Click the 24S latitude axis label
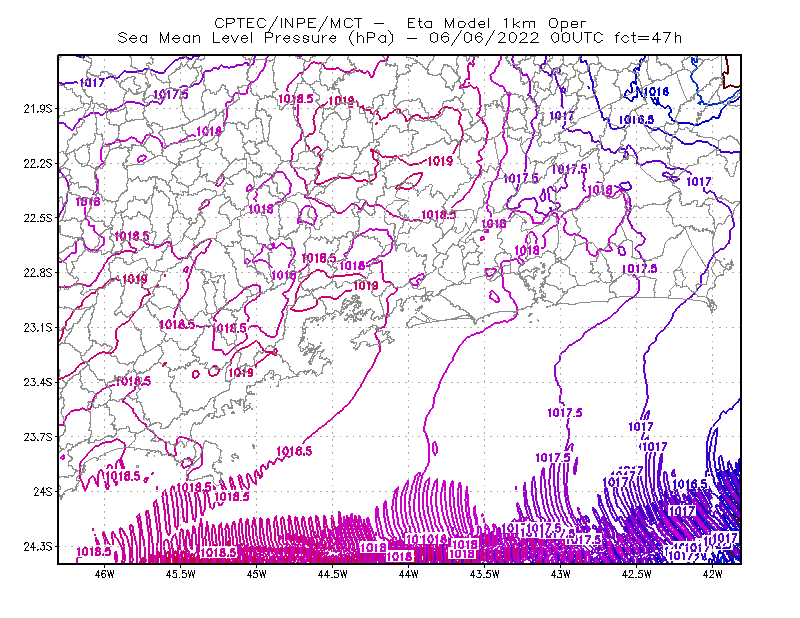800x618 pixels. point(43,491)
